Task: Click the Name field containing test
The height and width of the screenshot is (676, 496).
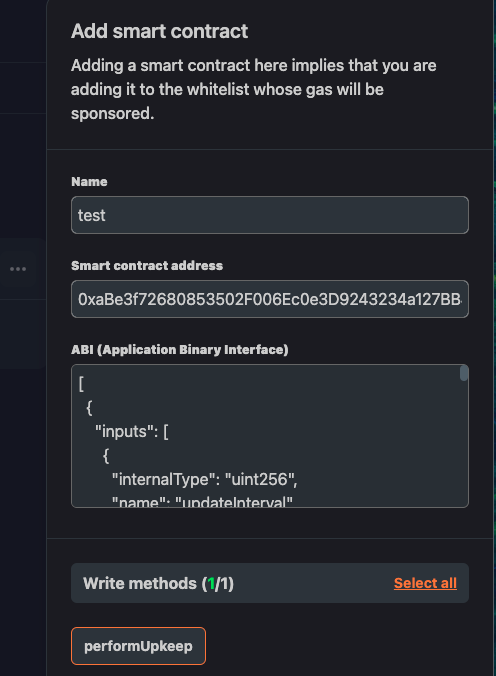Action: [x=270, y=215]
